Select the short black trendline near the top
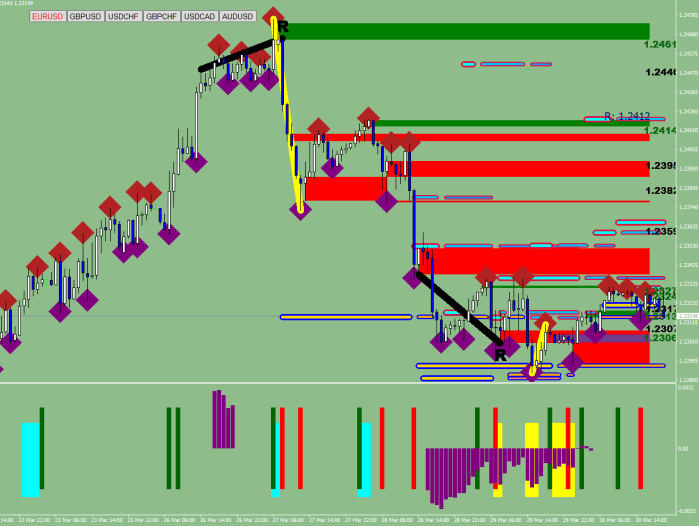 coord(235,56)
